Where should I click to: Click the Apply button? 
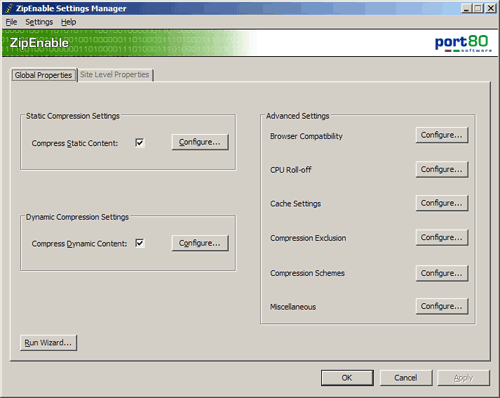click(x=464, y=378)
